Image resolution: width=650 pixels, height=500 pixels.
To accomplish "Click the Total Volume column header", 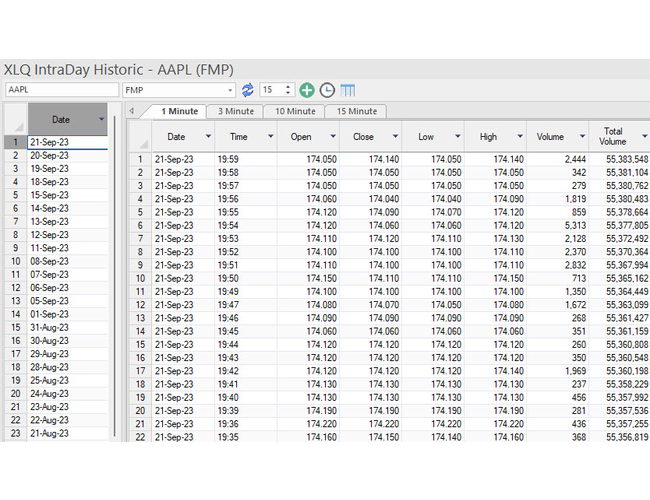I will (x=619, y=136).
